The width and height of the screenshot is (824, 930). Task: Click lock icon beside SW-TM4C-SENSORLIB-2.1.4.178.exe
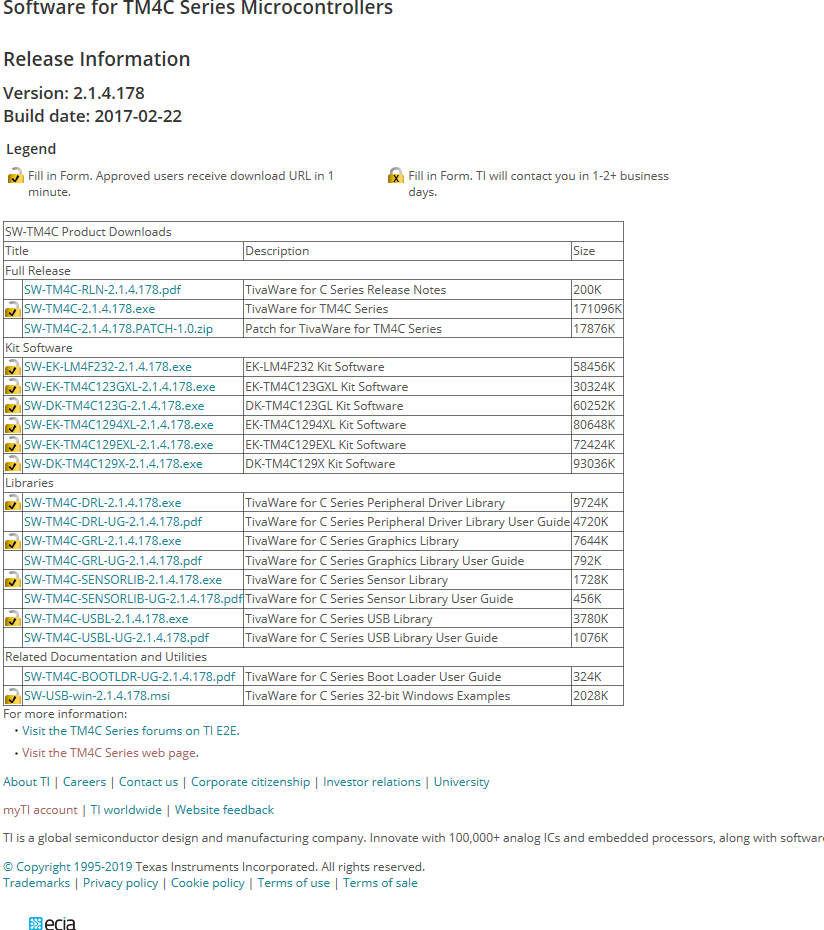(12, 580)
